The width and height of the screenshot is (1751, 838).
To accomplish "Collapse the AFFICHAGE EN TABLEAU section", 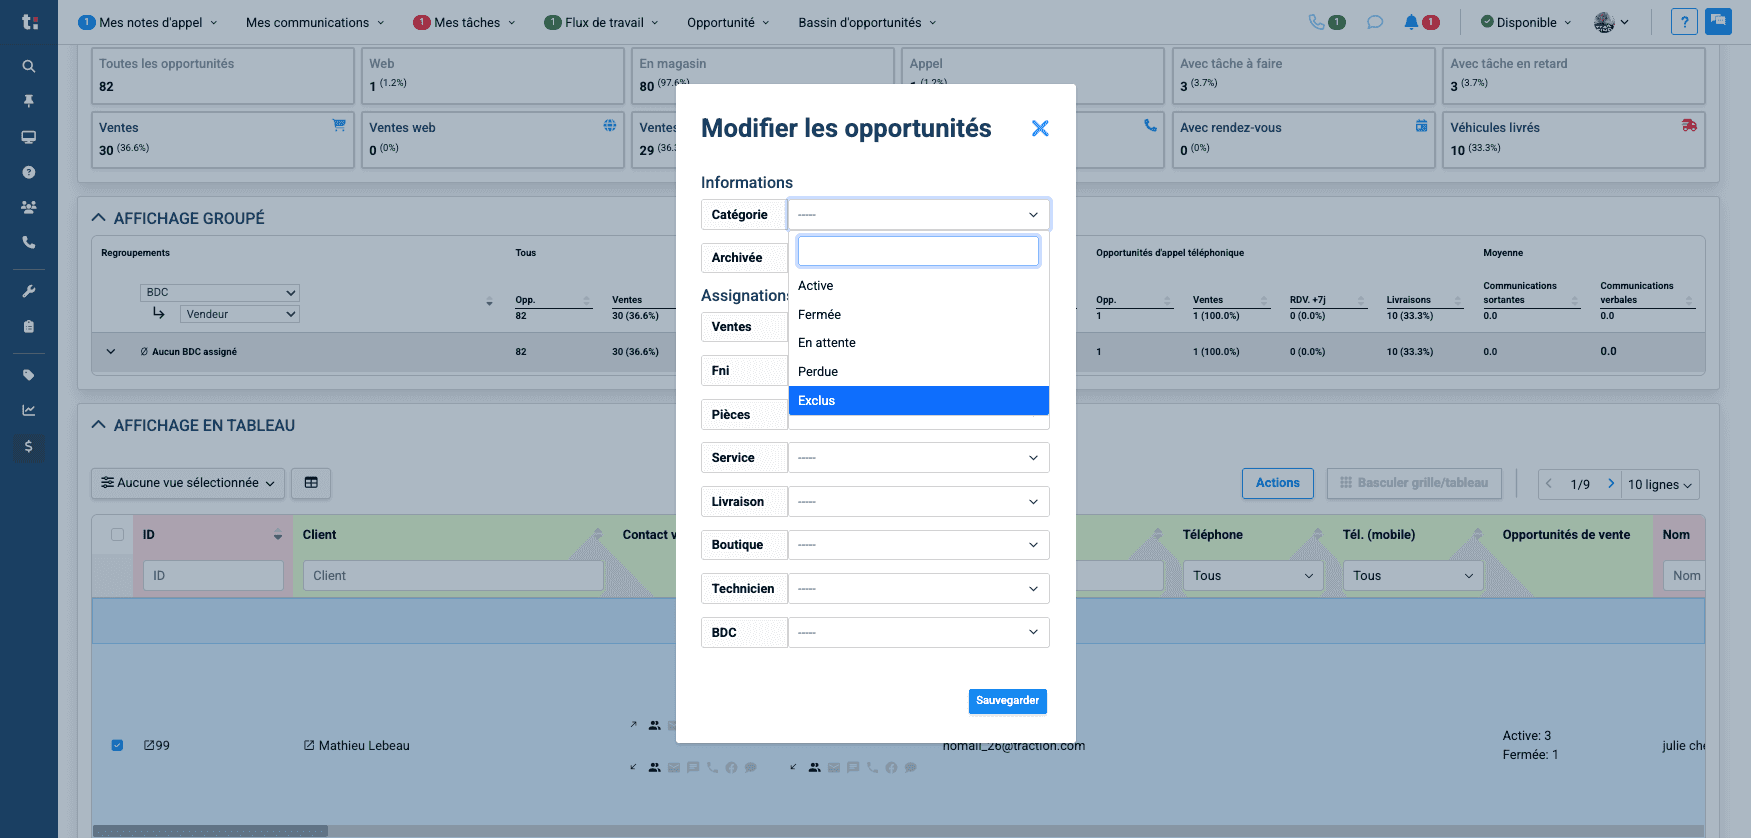I will click(x=98, y=425).
